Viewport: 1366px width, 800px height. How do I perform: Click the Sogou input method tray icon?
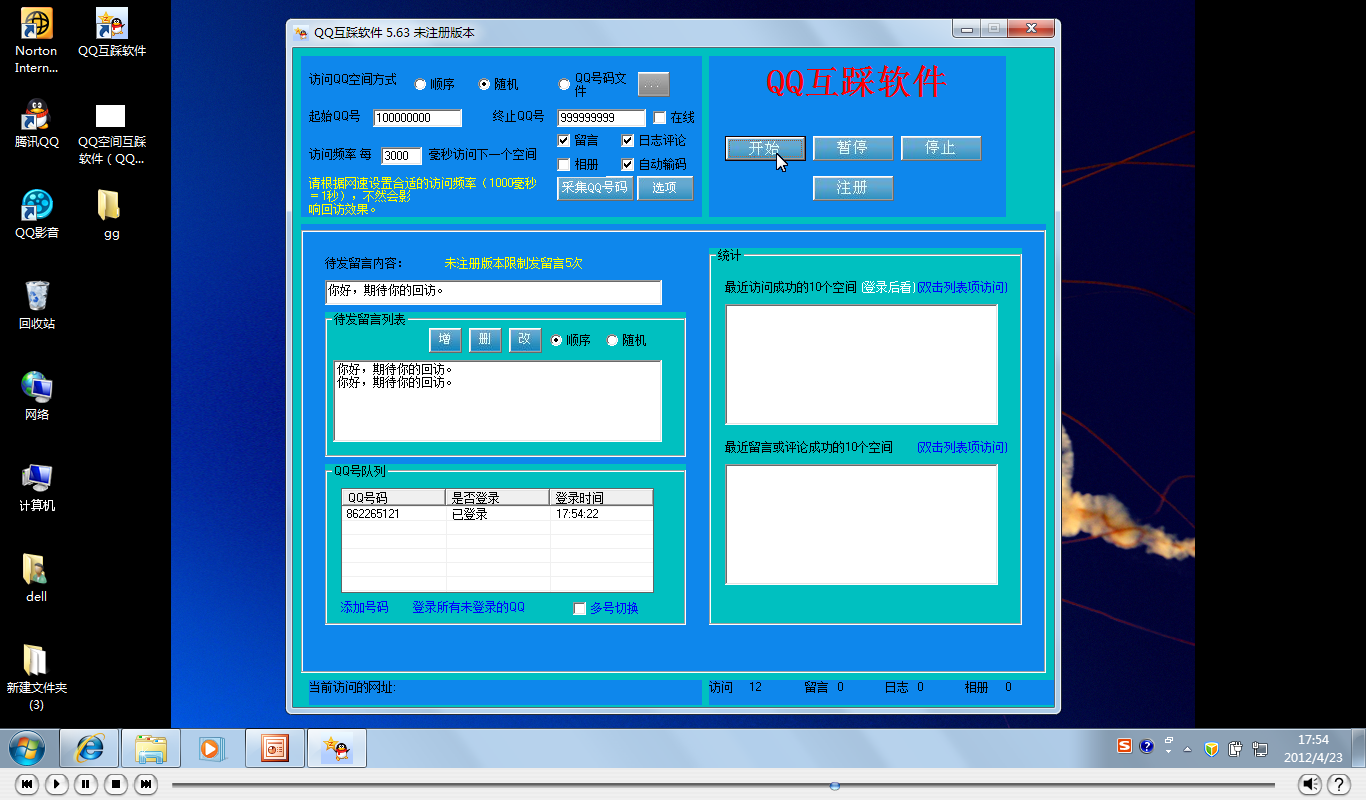click(x=1125, y=747)
